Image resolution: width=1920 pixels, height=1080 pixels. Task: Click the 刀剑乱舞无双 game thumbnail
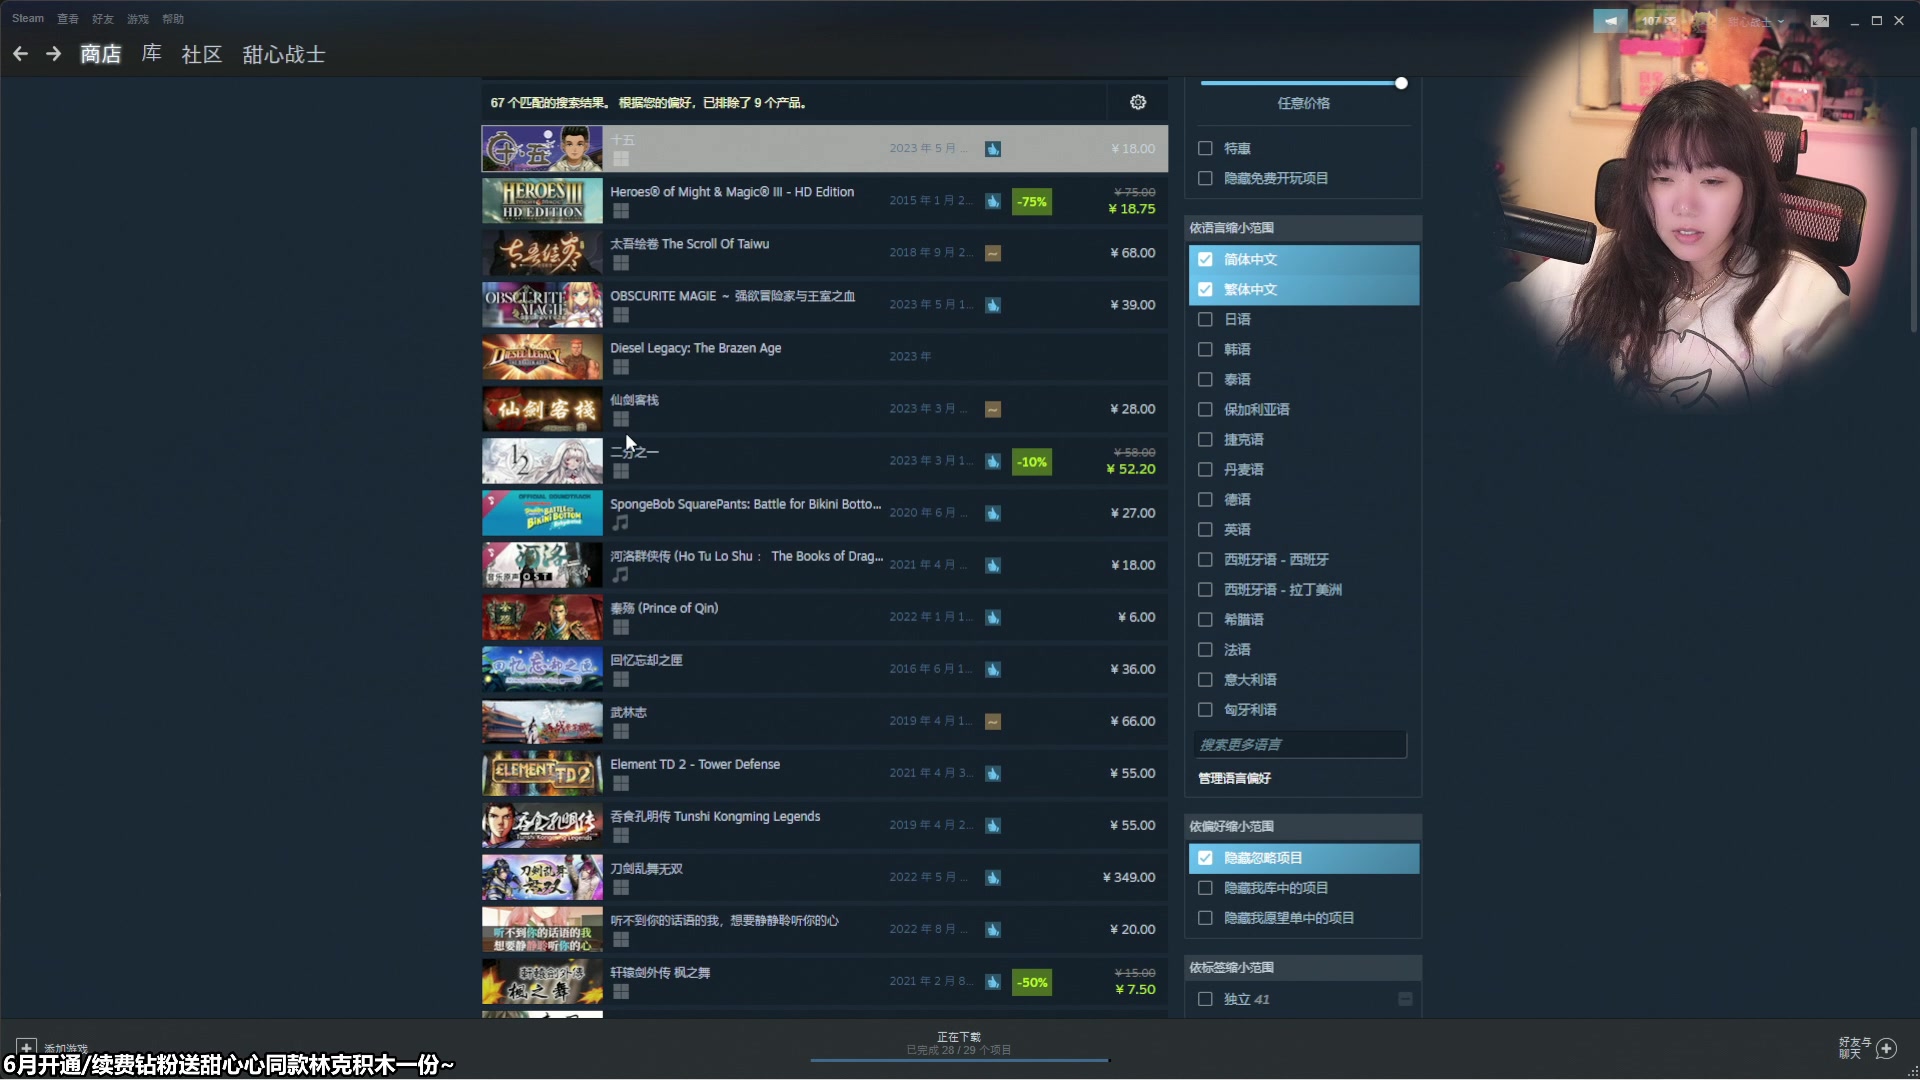point(542,877)
